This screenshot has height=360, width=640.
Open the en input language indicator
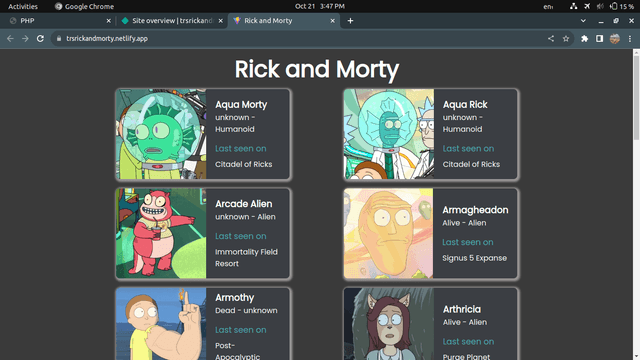click(x=548, y=7)
